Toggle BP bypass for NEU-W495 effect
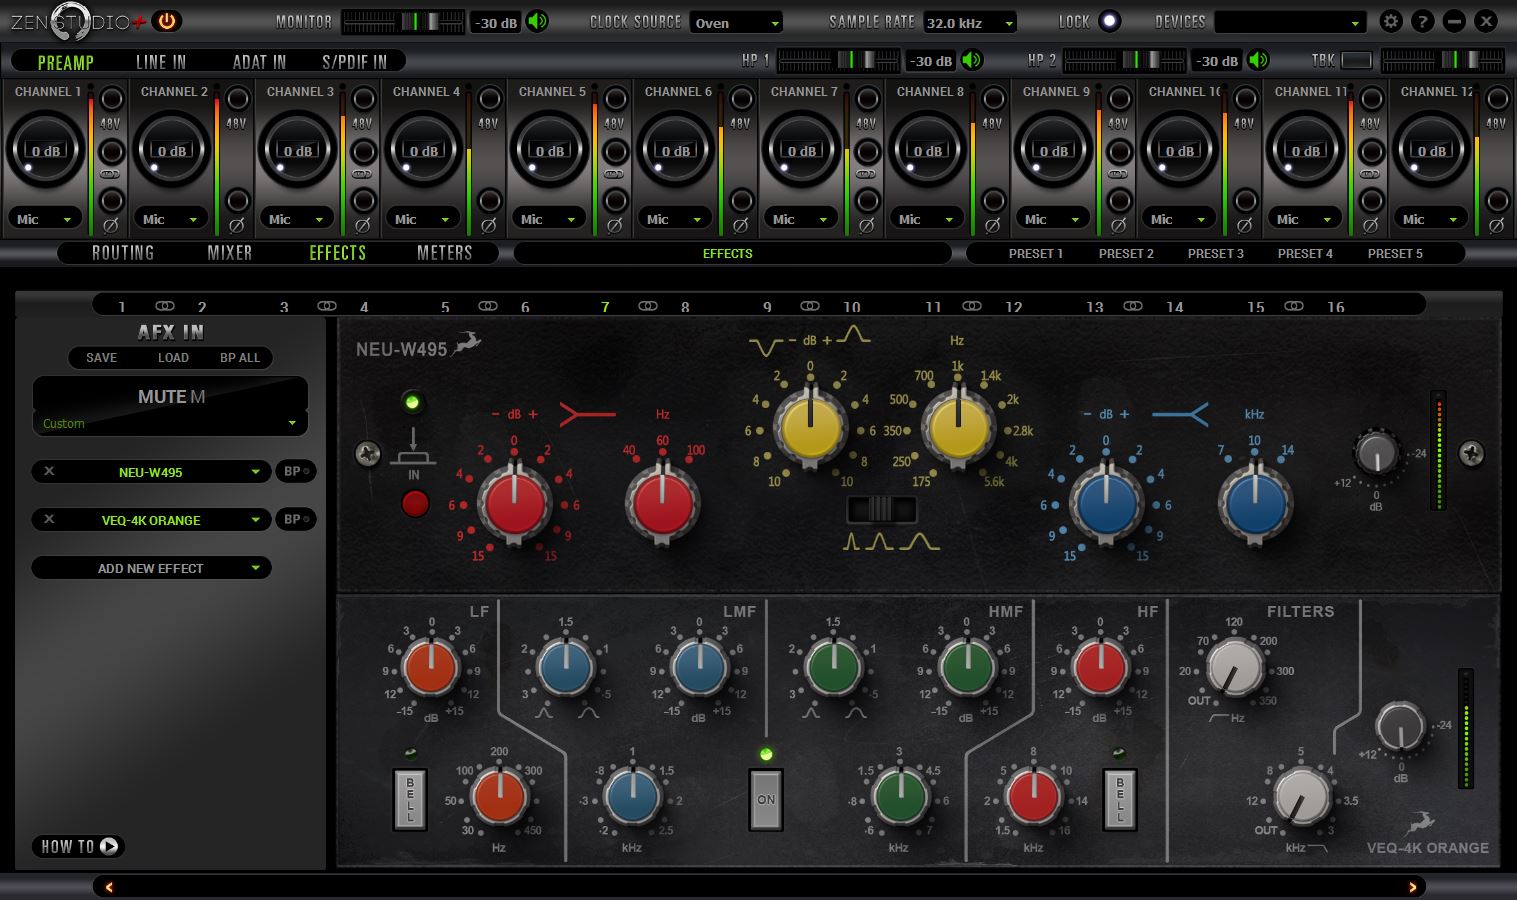 click(x=295, y=471)
